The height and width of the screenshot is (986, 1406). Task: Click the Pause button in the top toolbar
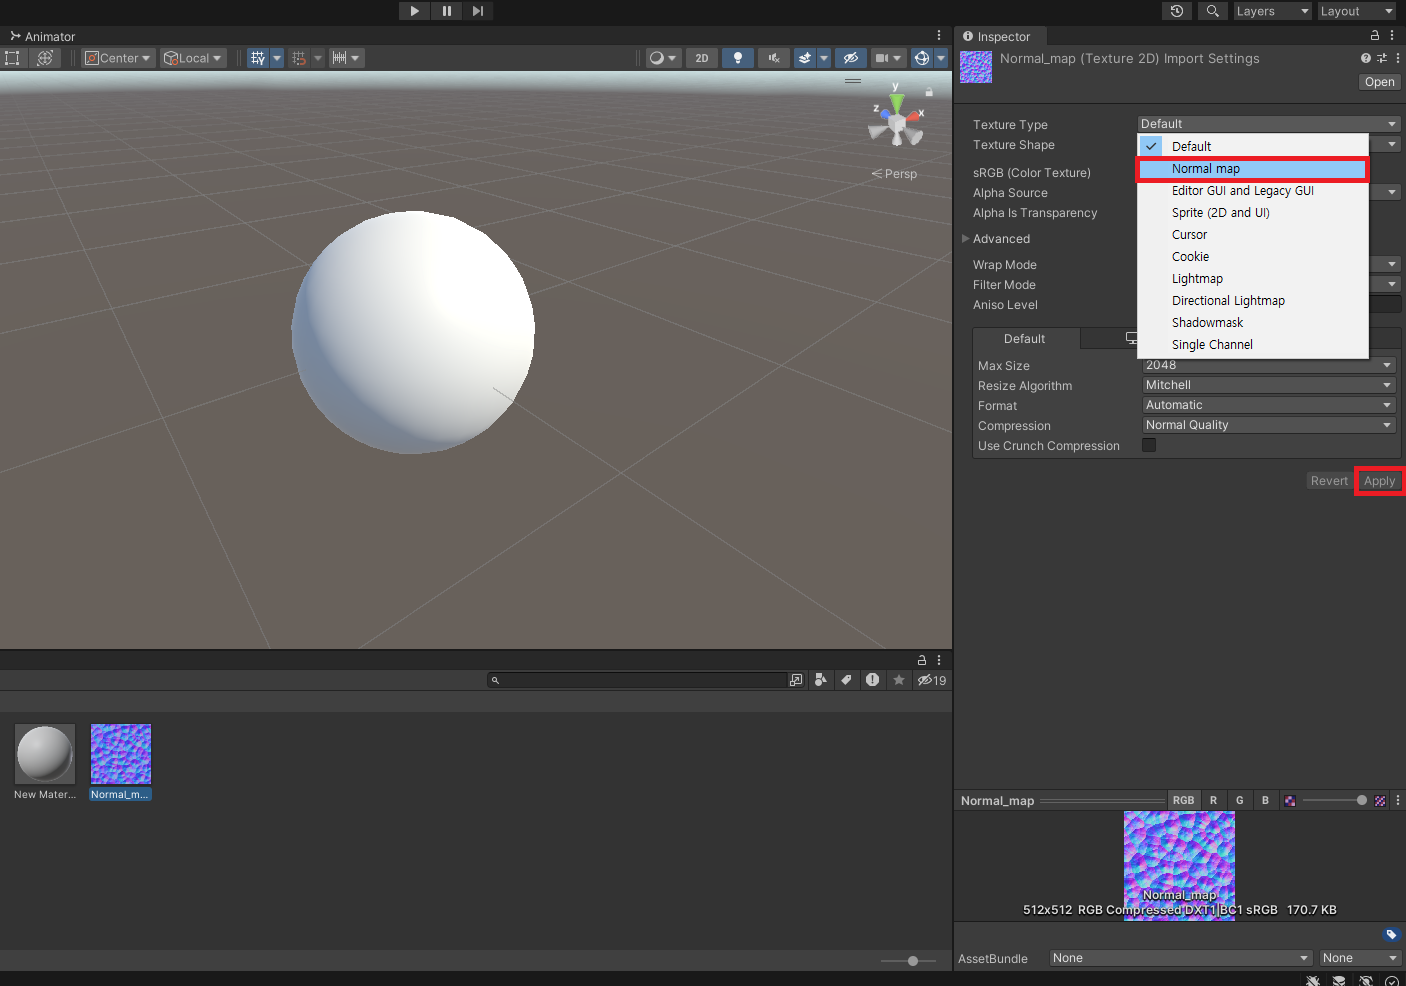coord(446,11)
